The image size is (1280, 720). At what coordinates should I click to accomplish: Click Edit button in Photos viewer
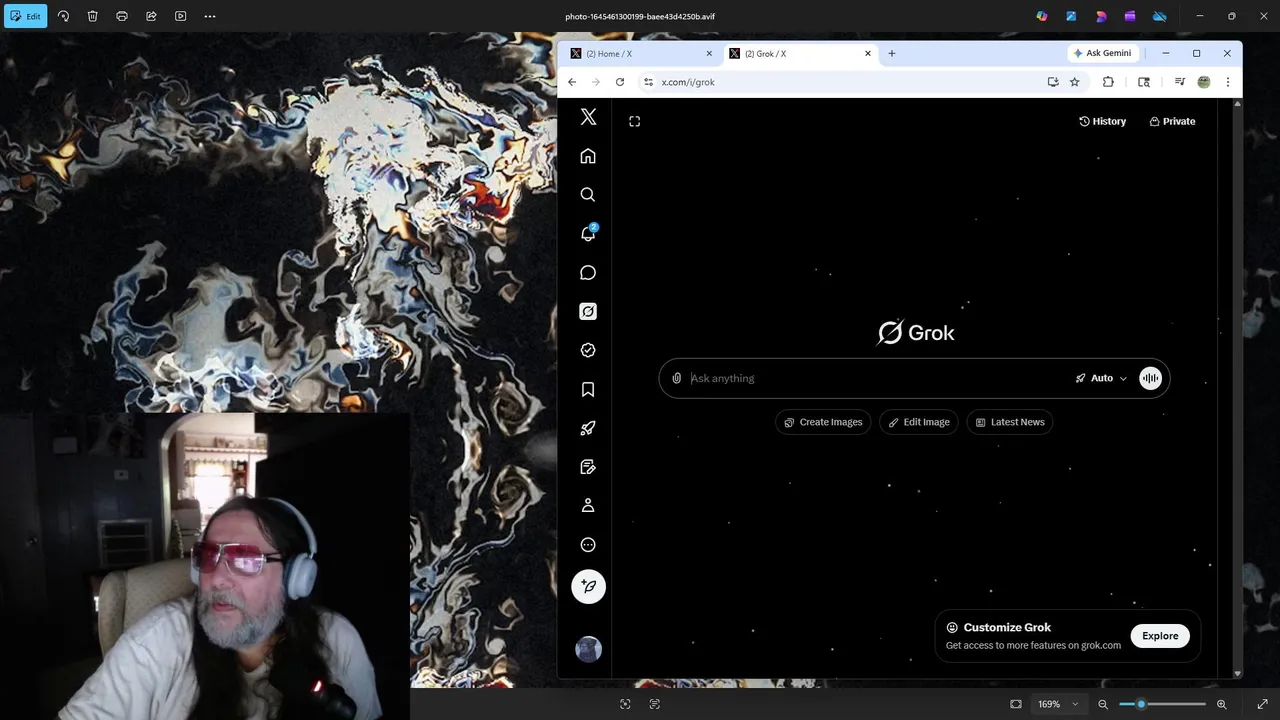pos(26,16)
